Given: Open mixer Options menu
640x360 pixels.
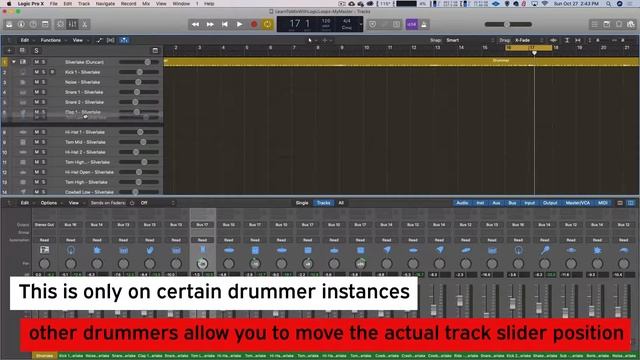Looking at the screenshot, I should [x=49, y=203].
